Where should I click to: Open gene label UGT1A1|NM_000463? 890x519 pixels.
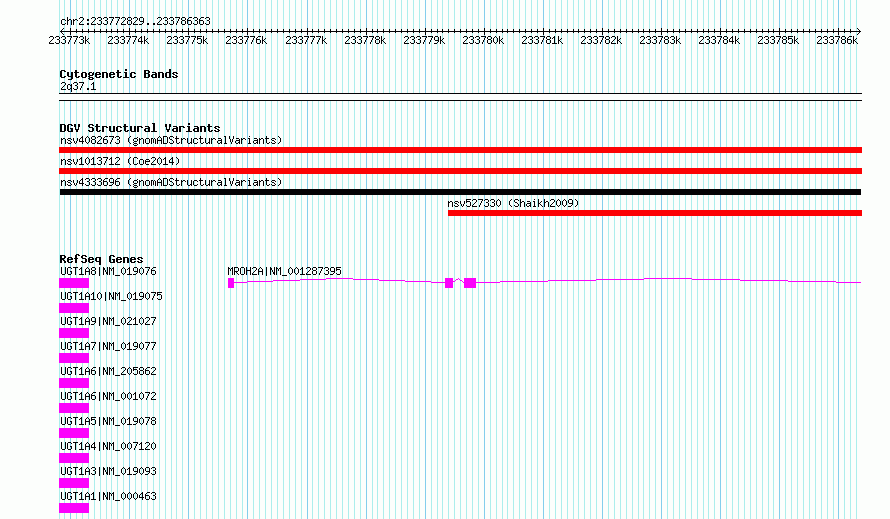108,496
